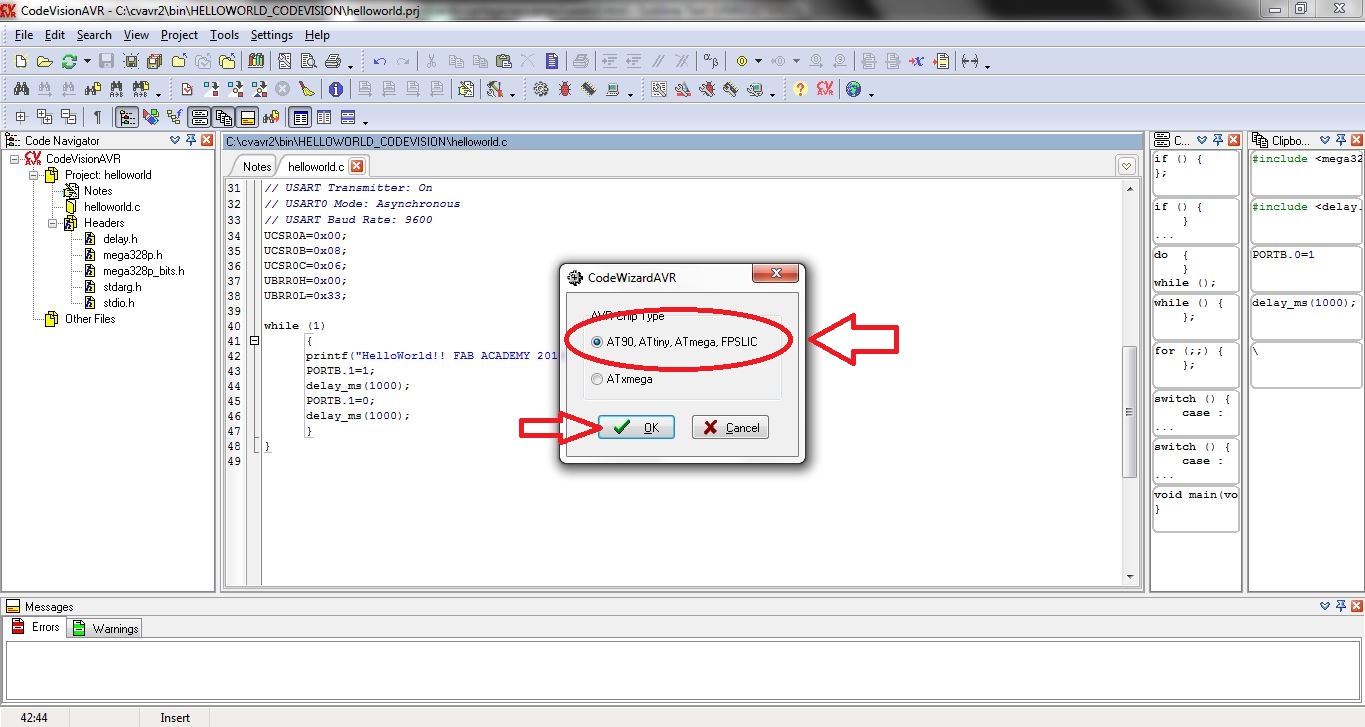Click the printer icon in the top toolbar

pyautogui.click(x=333, y=61)
